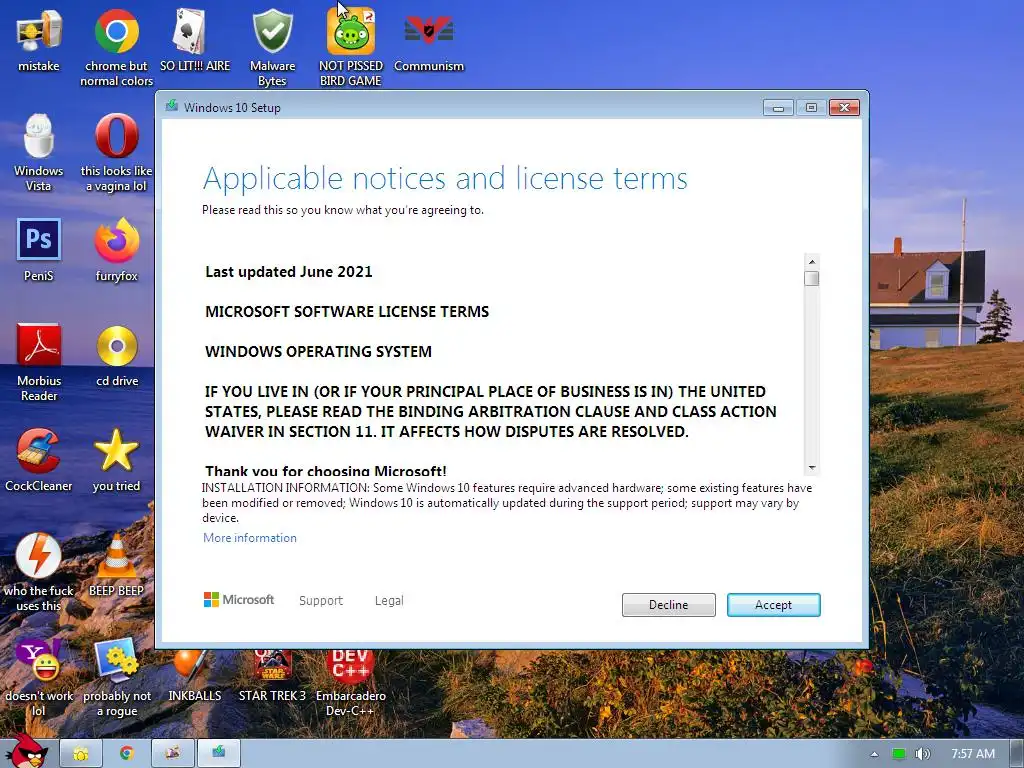Click the volume speaker tray icon
Viewport: 1024px width, 768px height.
(x=922, y=754)
